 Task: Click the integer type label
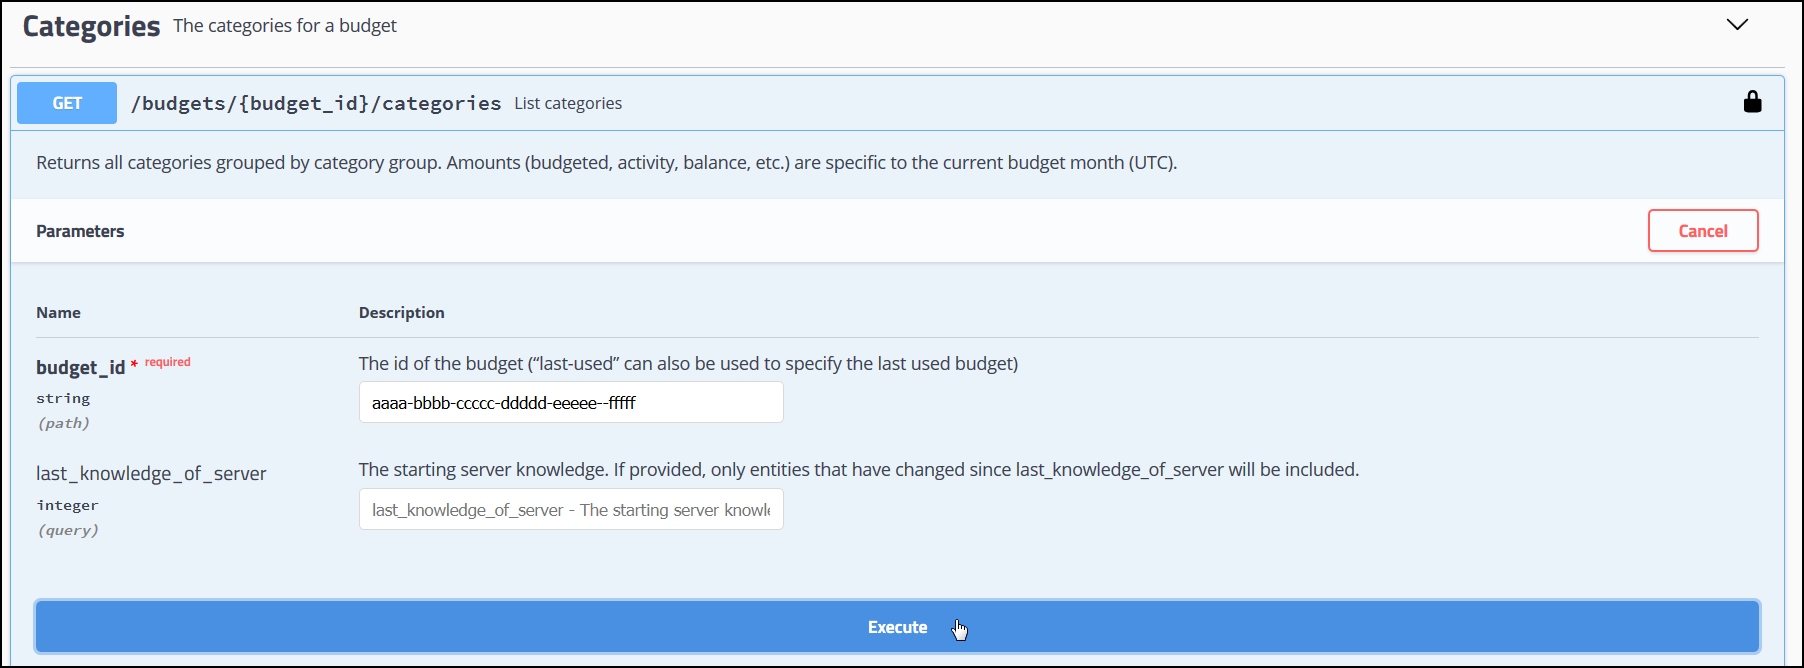(67, 505)
